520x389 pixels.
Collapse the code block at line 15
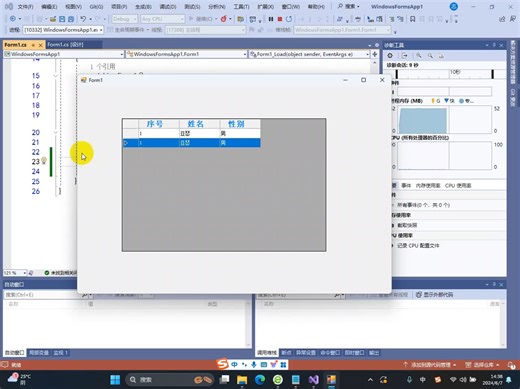(x=56, y=76)
